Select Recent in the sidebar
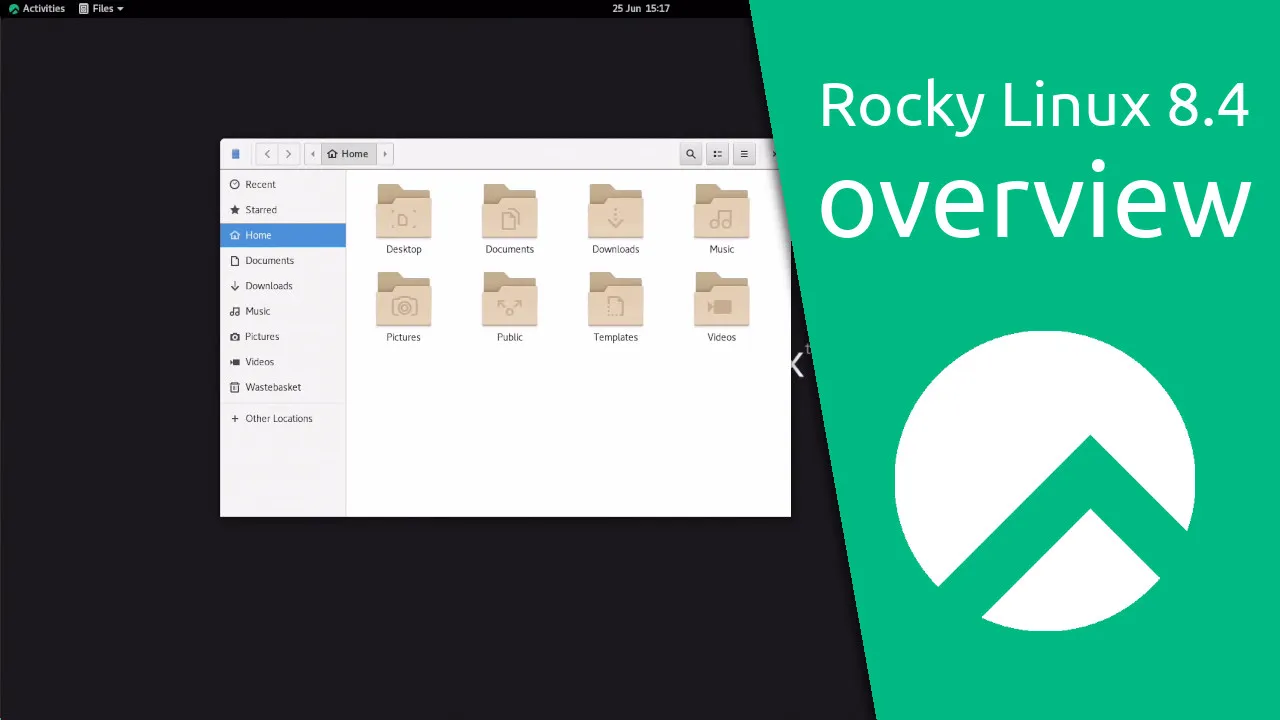 [283, 184]
